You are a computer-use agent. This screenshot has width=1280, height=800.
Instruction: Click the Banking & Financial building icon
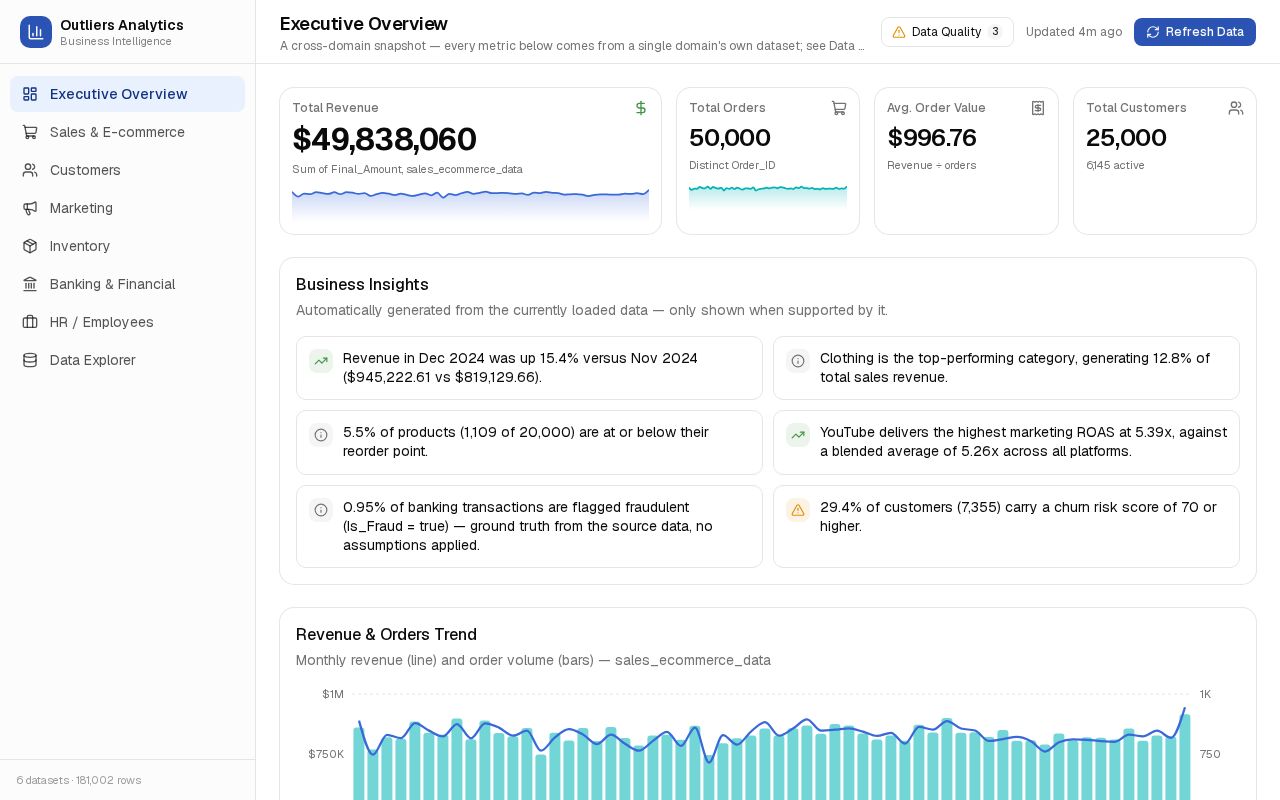click(x=30, y=284)
